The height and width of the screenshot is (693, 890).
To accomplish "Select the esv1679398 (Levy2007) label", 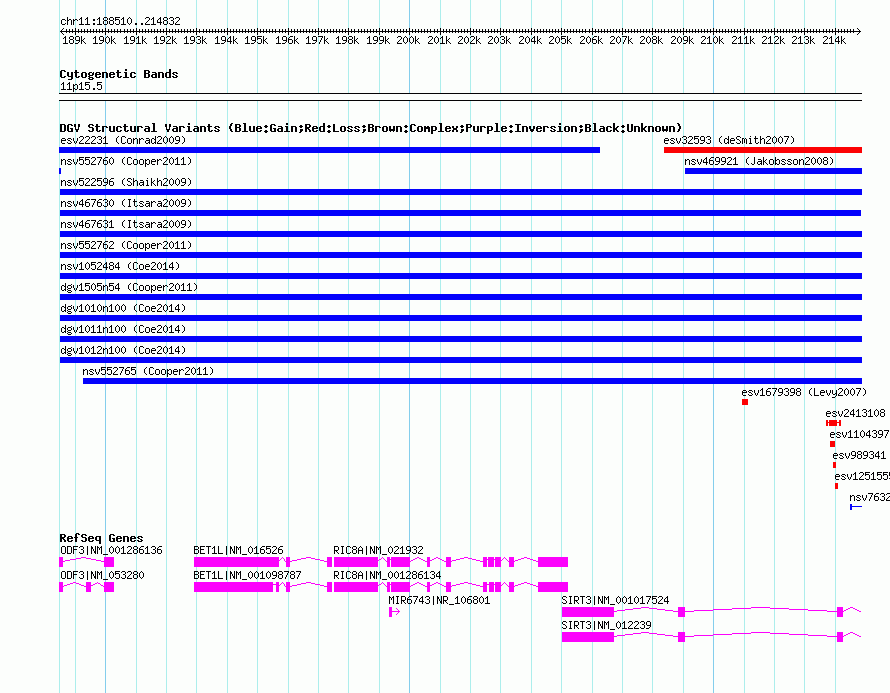I will [804, 392].
